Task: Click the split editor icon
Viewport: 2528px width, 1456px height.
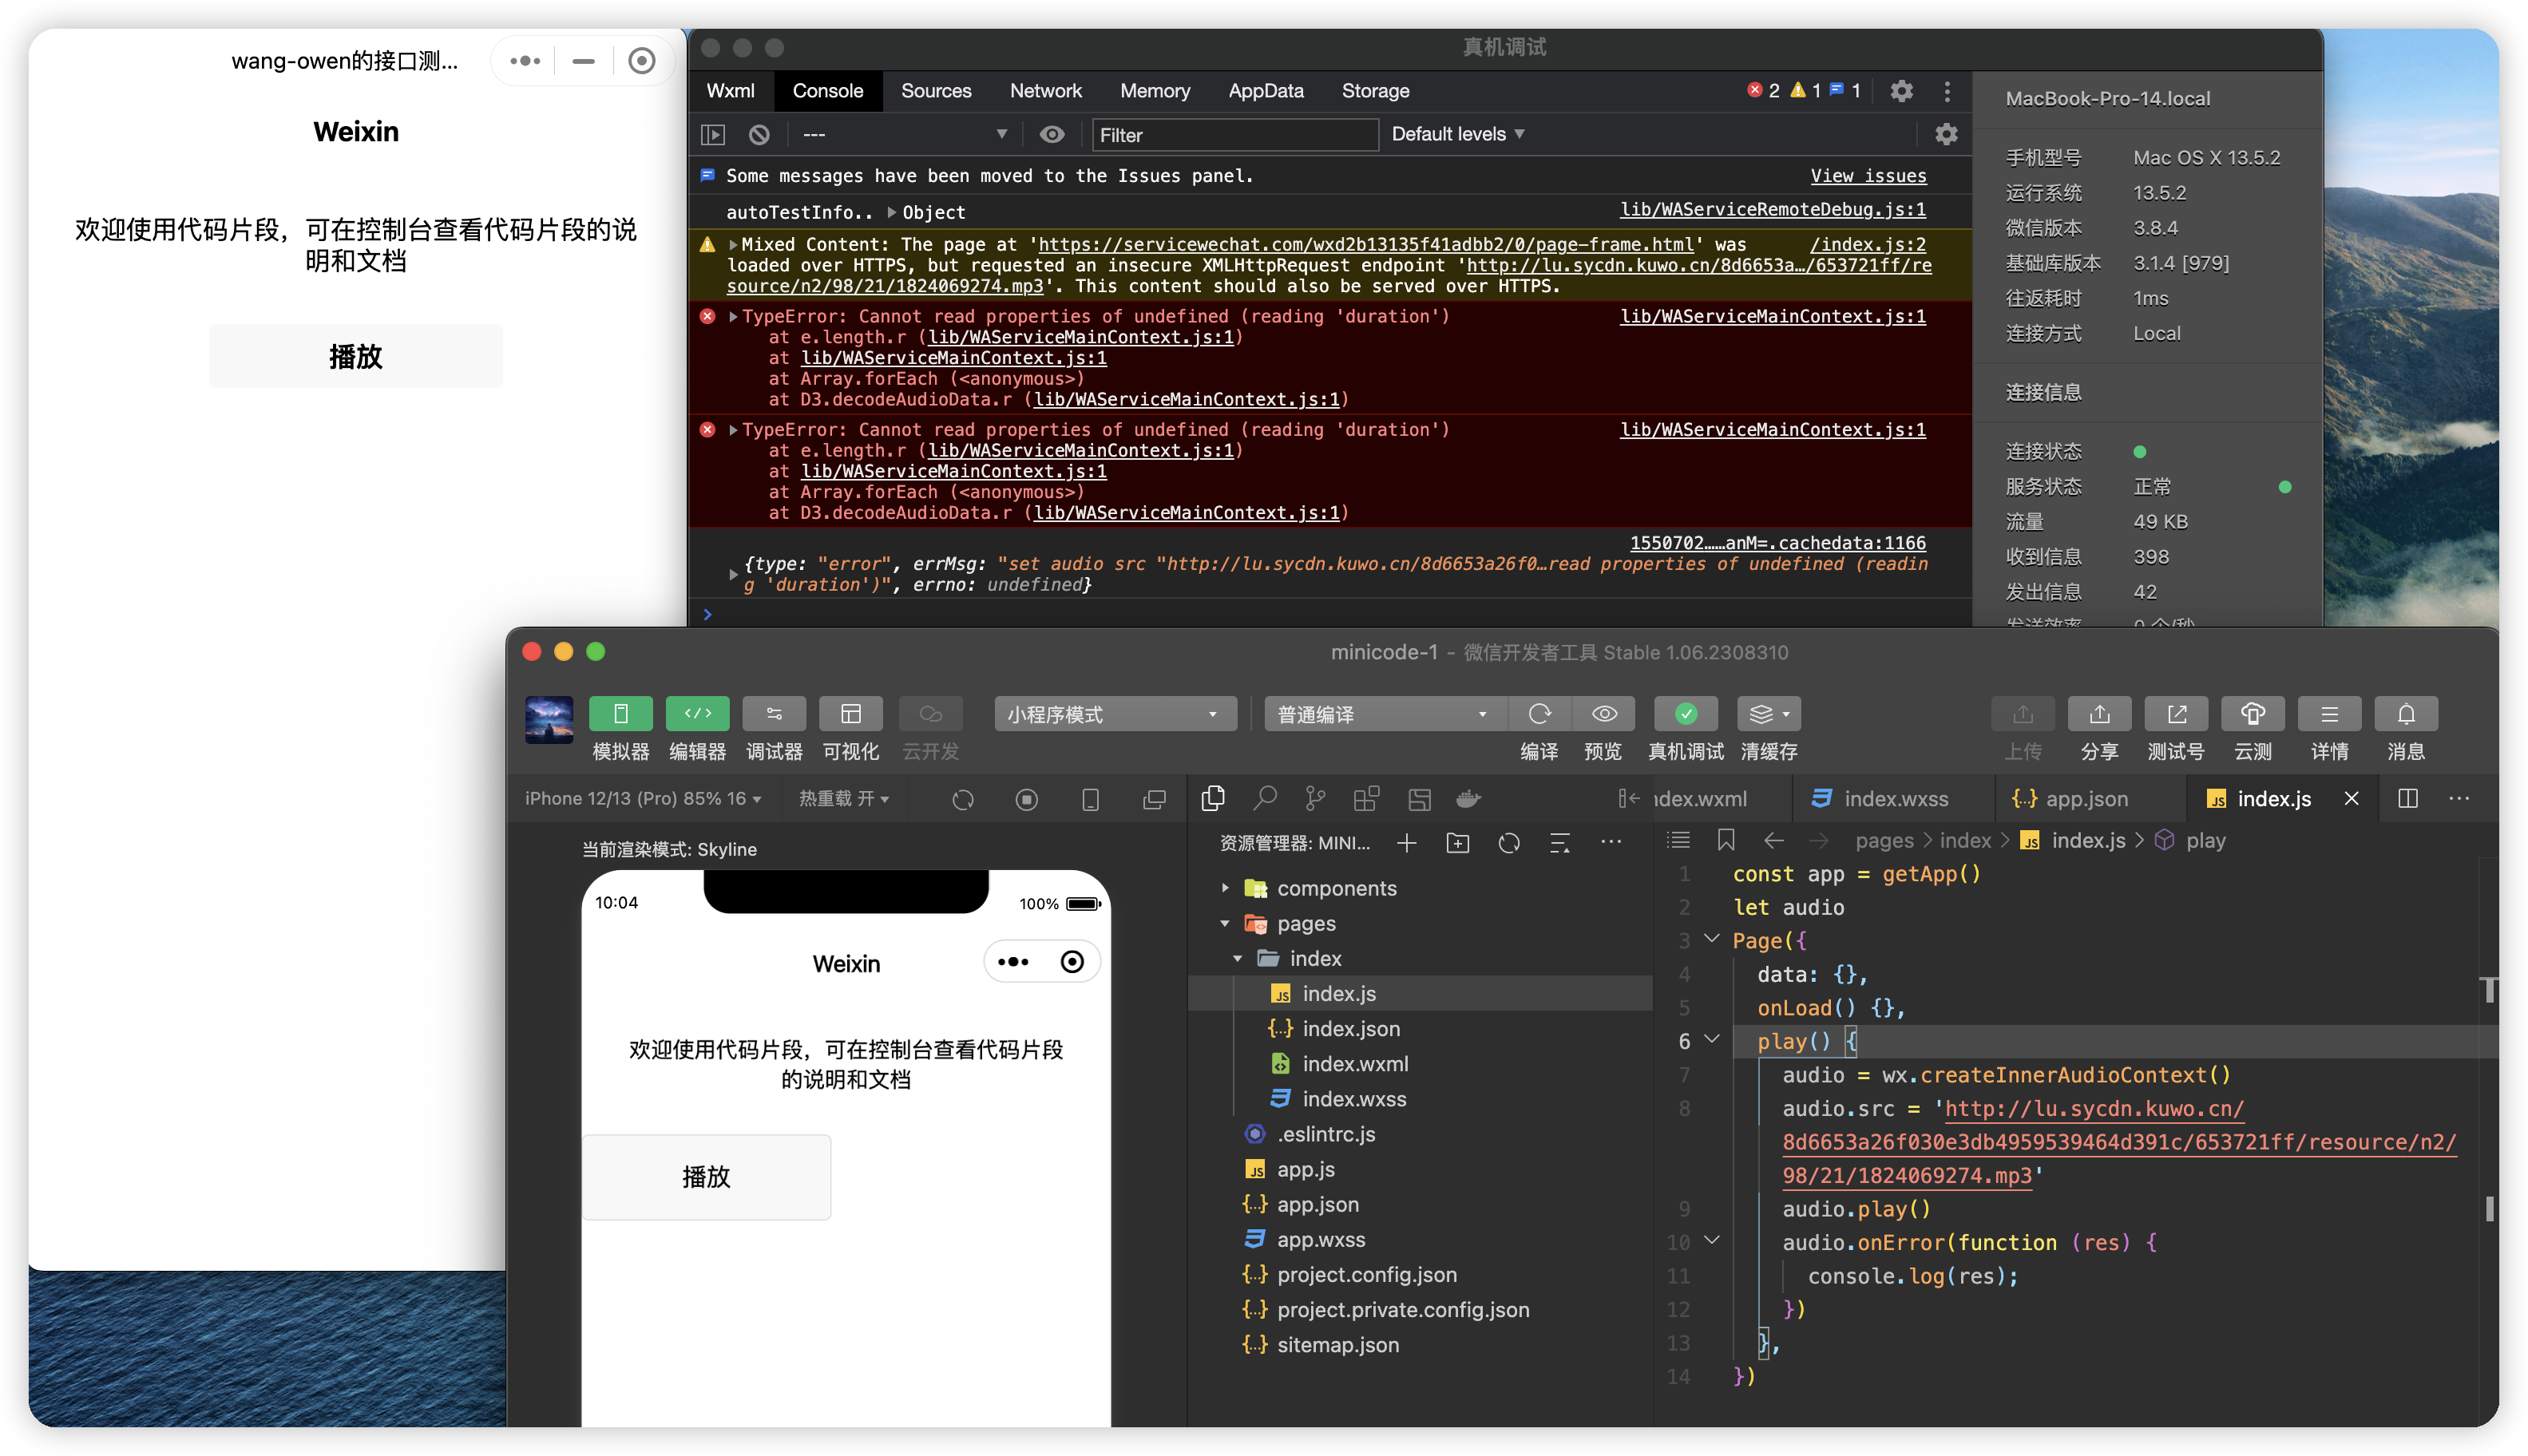Action: (2408, 798)
